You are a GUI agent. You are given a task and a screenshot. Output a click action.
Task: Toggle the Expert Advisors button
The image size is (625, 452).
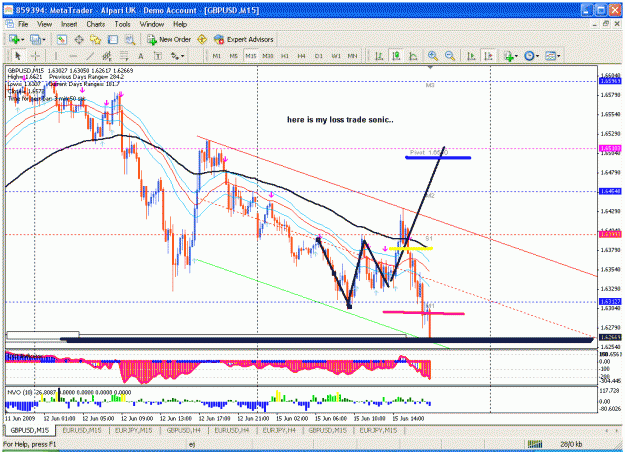coord(244,39)
